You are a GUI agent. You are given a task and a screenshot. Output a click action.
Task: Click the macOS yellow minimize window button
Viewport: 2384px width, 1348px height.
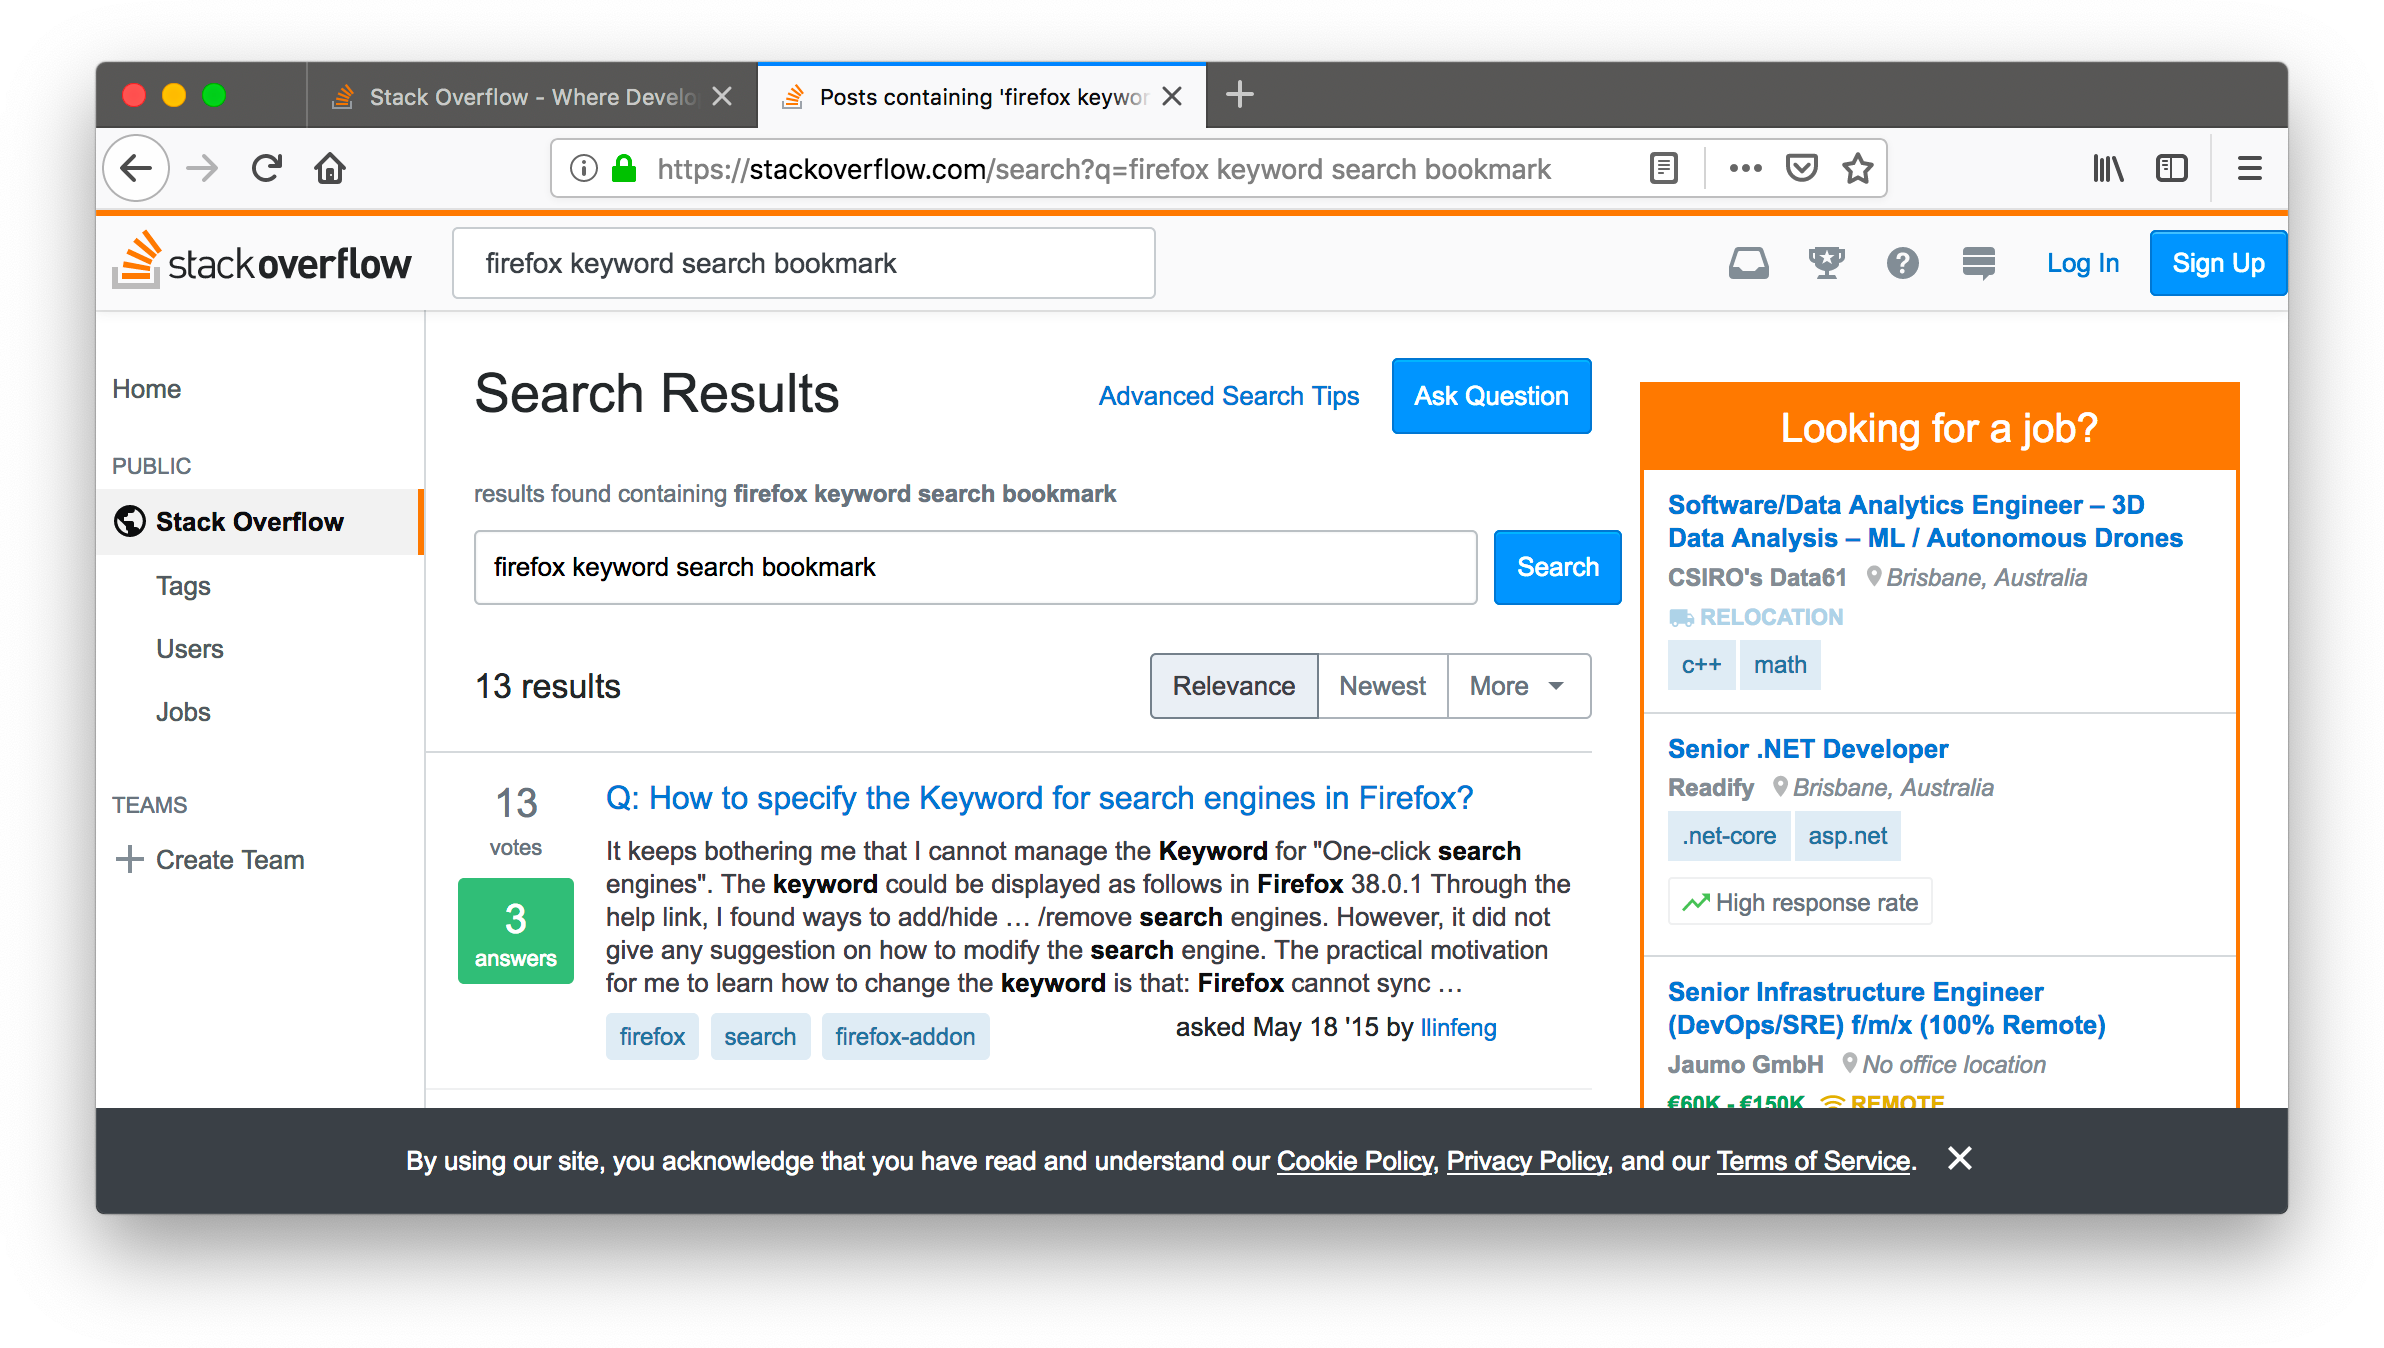(174, 95)
